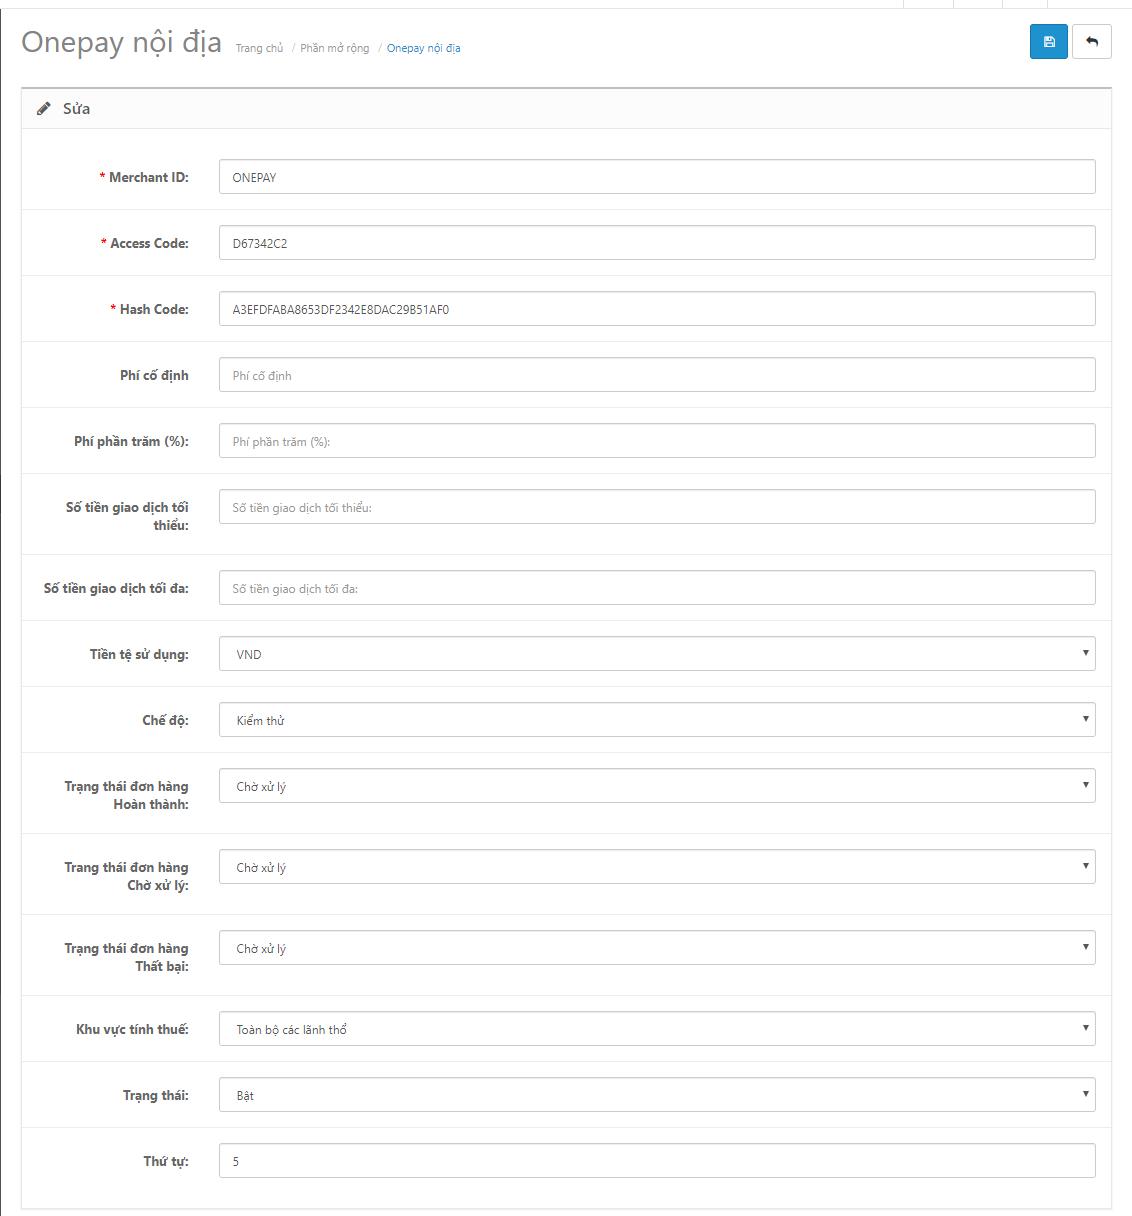Click the blue save icon button

[x=1049, y=42]
